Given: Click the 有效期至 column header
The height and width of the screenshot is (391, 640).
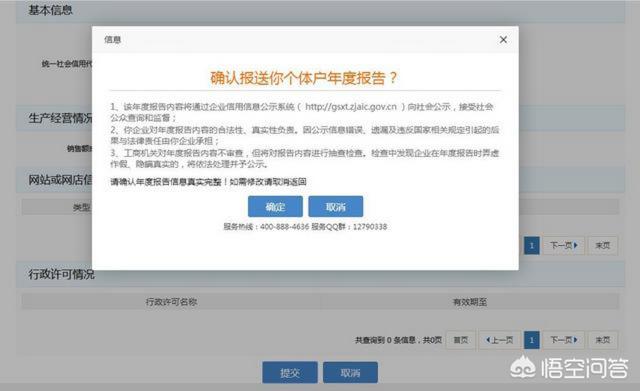Looking at the screenshot, I should 470,302.
